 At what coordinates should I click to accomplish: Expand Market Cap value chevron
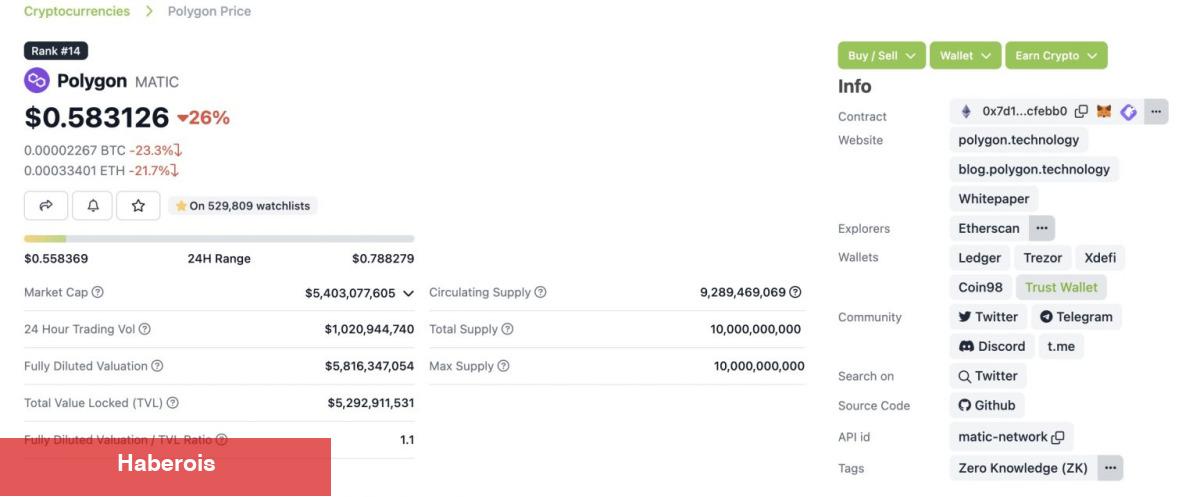[408, 294]
